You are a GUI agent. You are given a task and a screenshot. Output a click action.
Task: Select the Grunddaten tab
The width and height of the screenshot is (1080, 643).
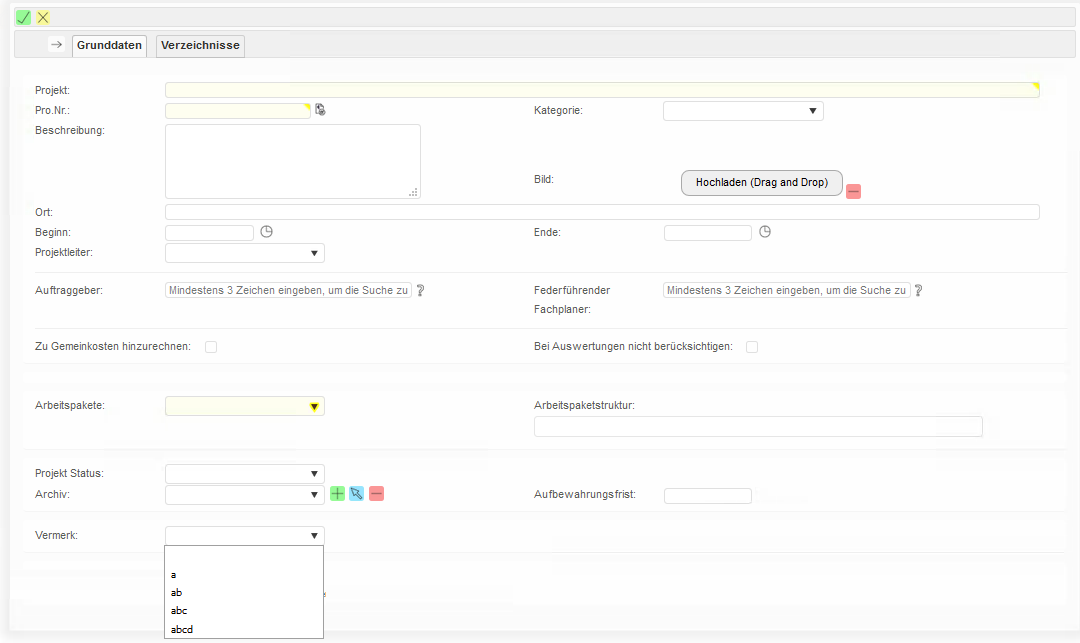click(x=110, y=45)
